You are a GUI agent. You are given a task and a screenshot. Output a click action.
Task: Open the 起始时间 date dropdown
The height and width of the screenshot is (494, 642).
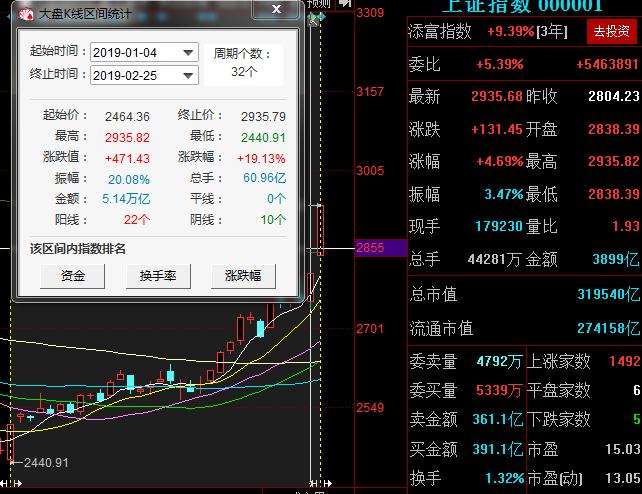point(188,52)
